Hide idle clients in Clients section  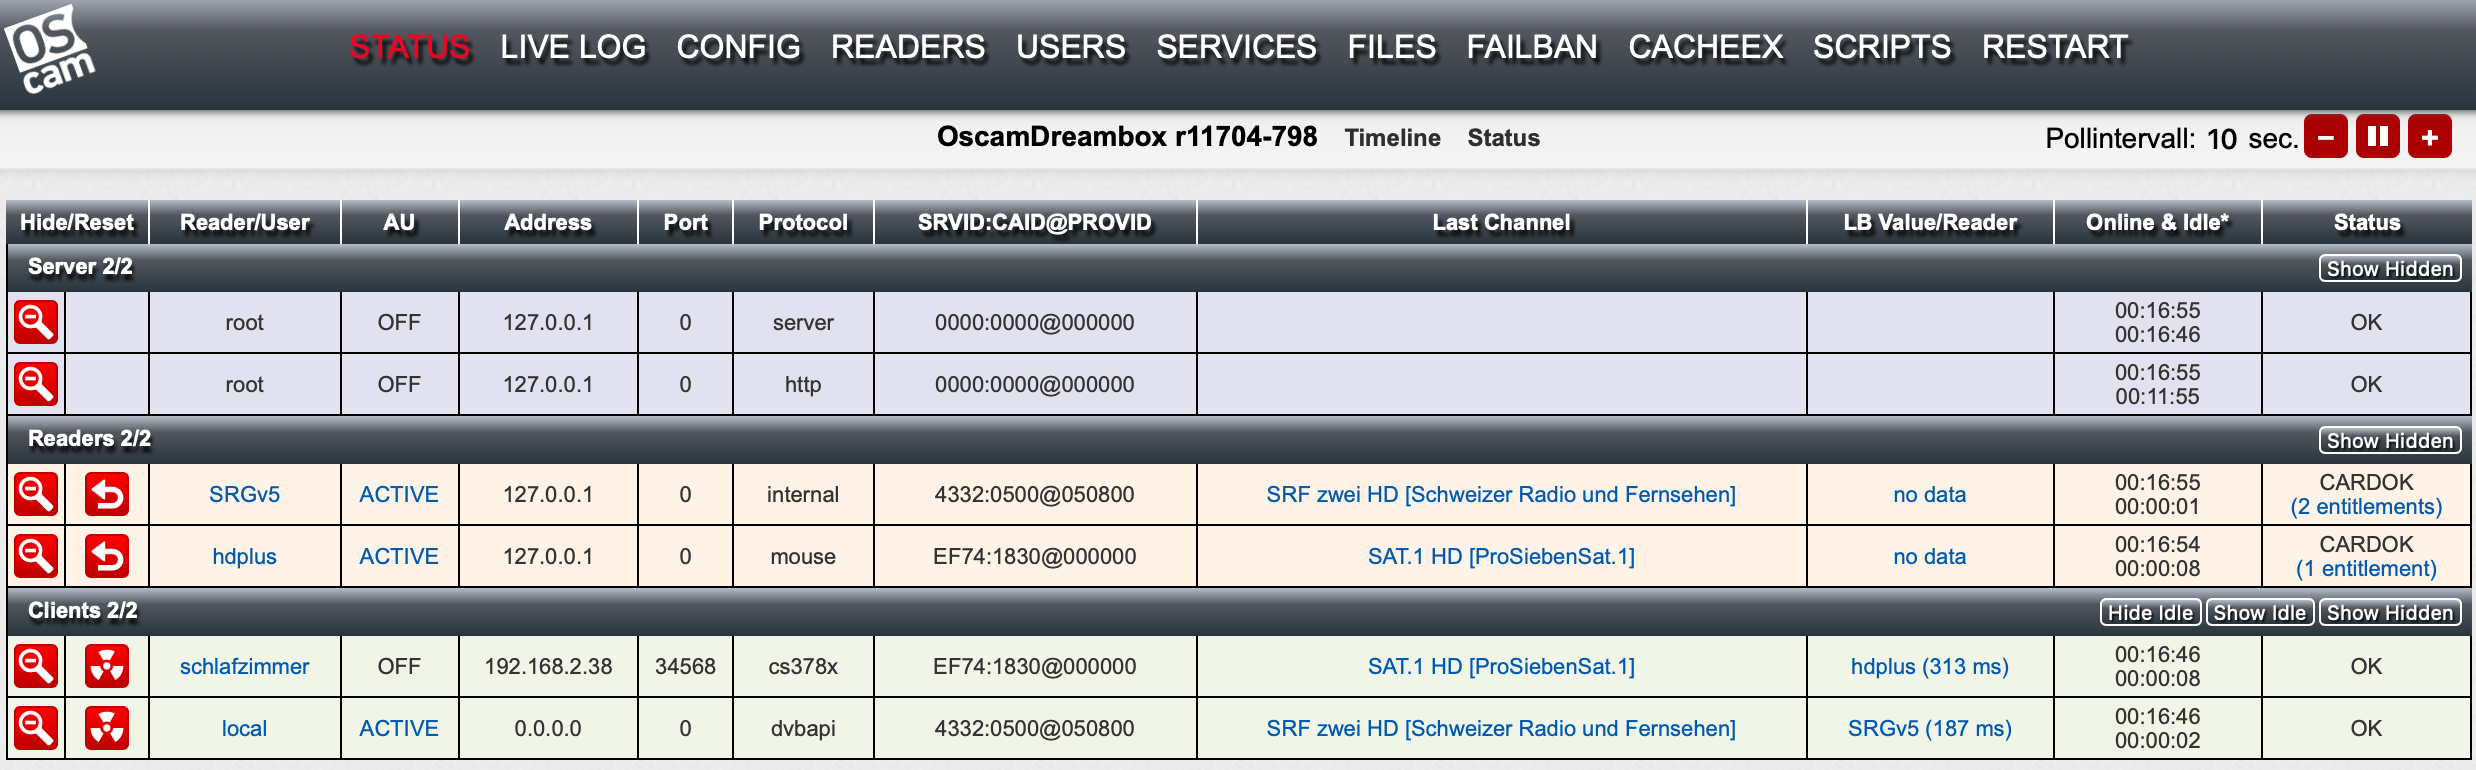[x=2150, y=613]
